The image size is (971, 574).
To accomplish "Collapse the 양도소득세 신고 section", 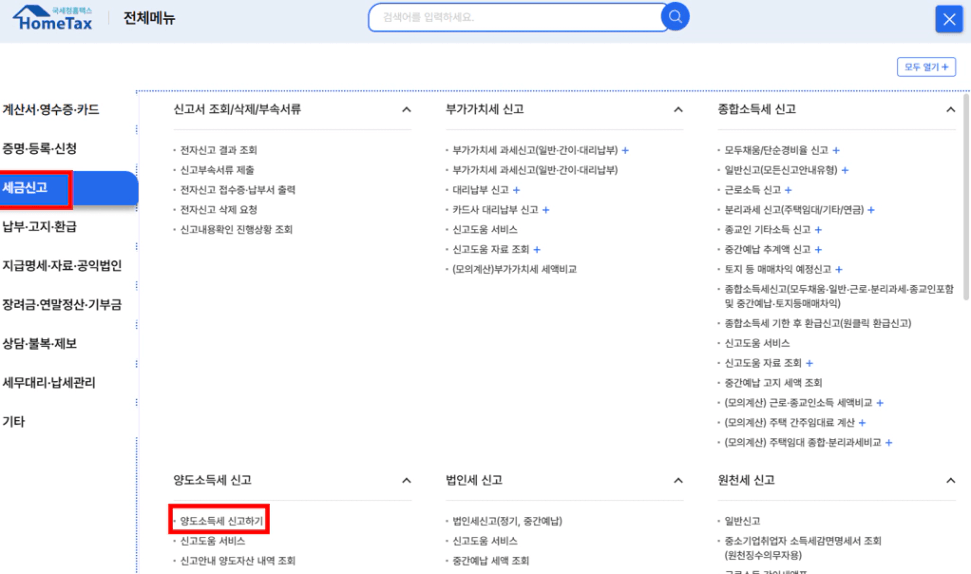I will pos(406,481).
